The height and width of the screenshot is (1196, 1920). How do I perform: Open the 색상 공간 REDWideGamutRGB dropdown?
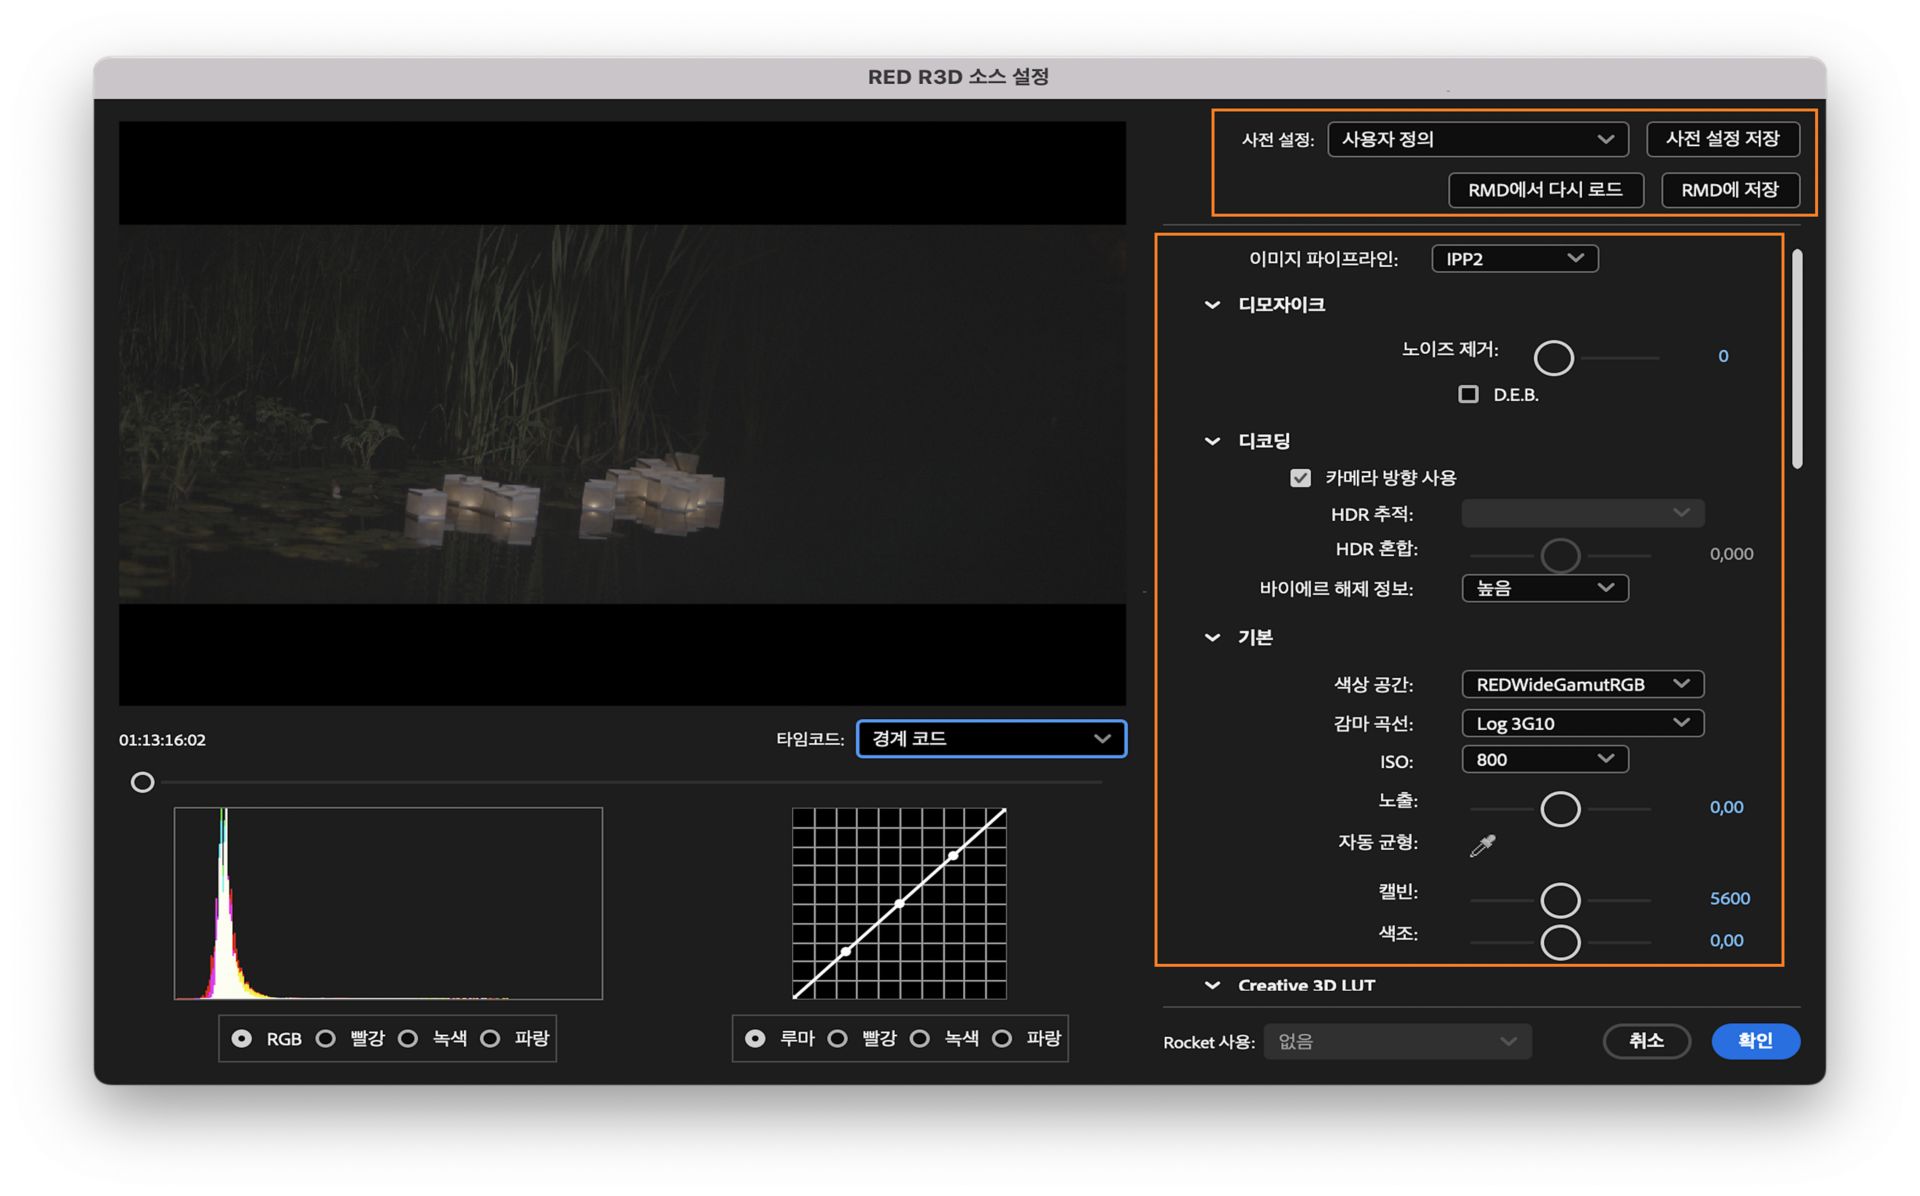pos(1582,684)
